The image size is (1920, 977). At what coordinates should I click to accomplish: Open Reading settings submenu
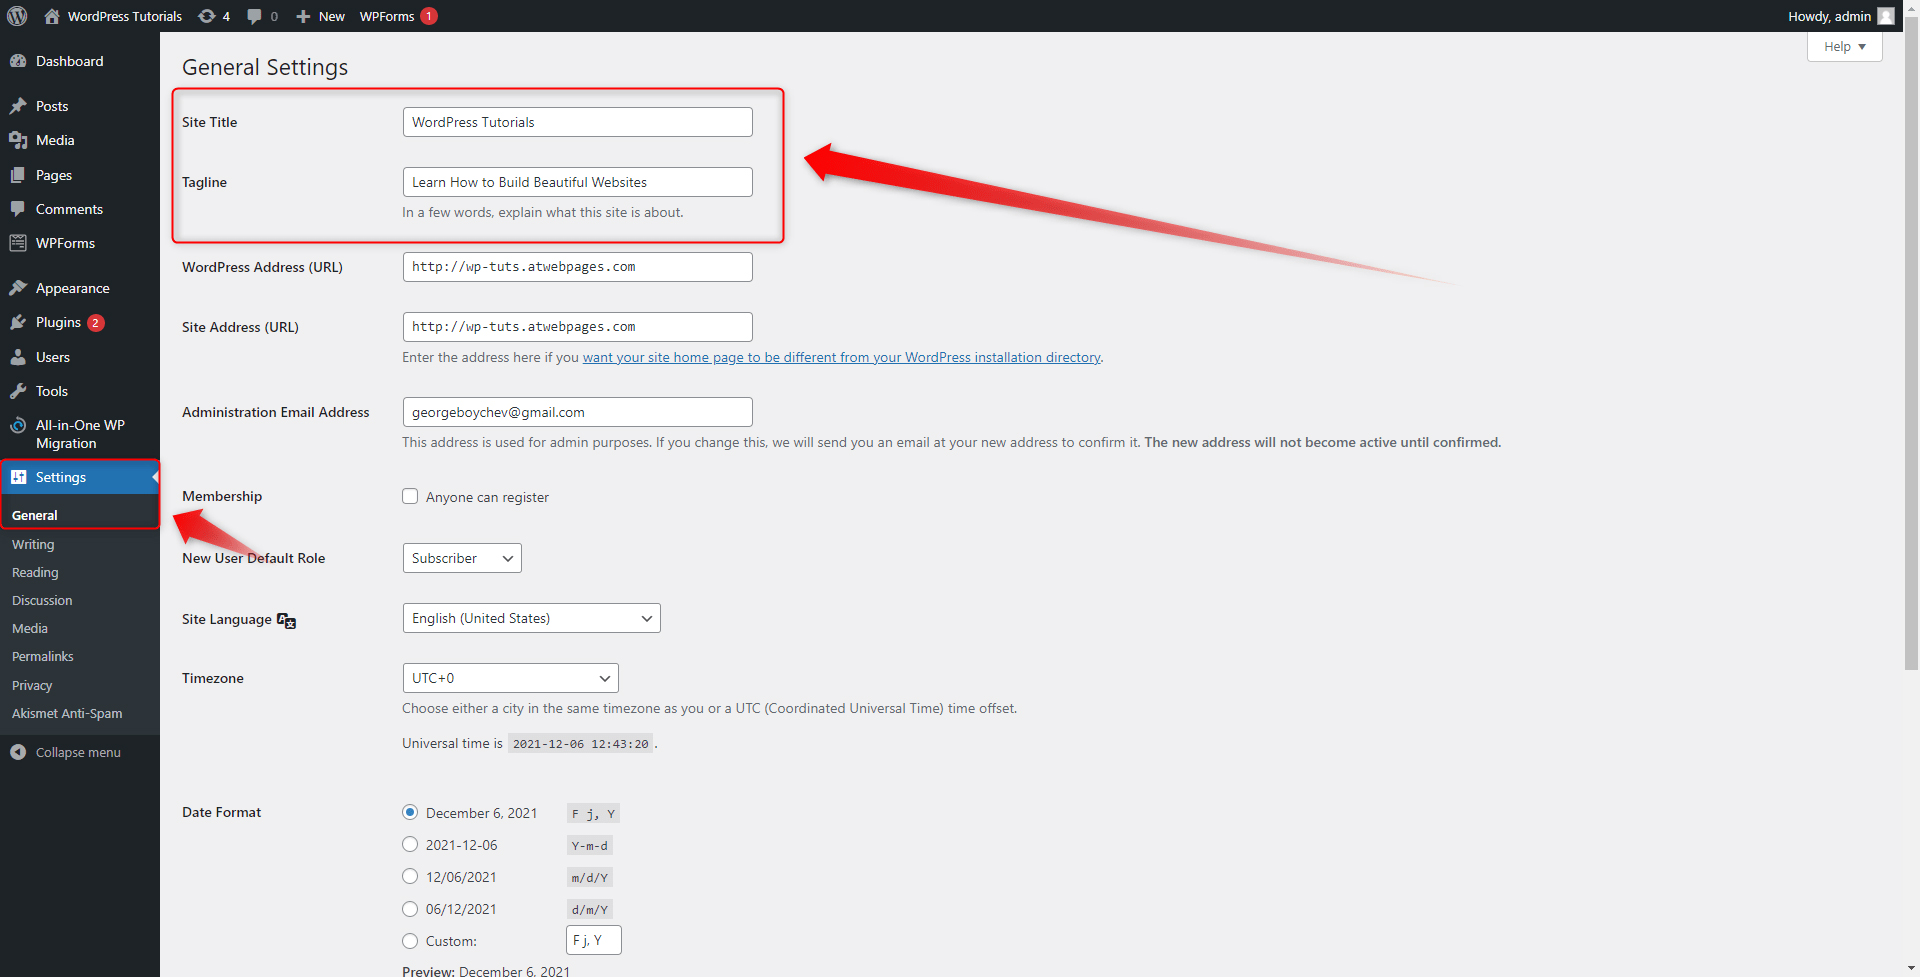(35, 572)
